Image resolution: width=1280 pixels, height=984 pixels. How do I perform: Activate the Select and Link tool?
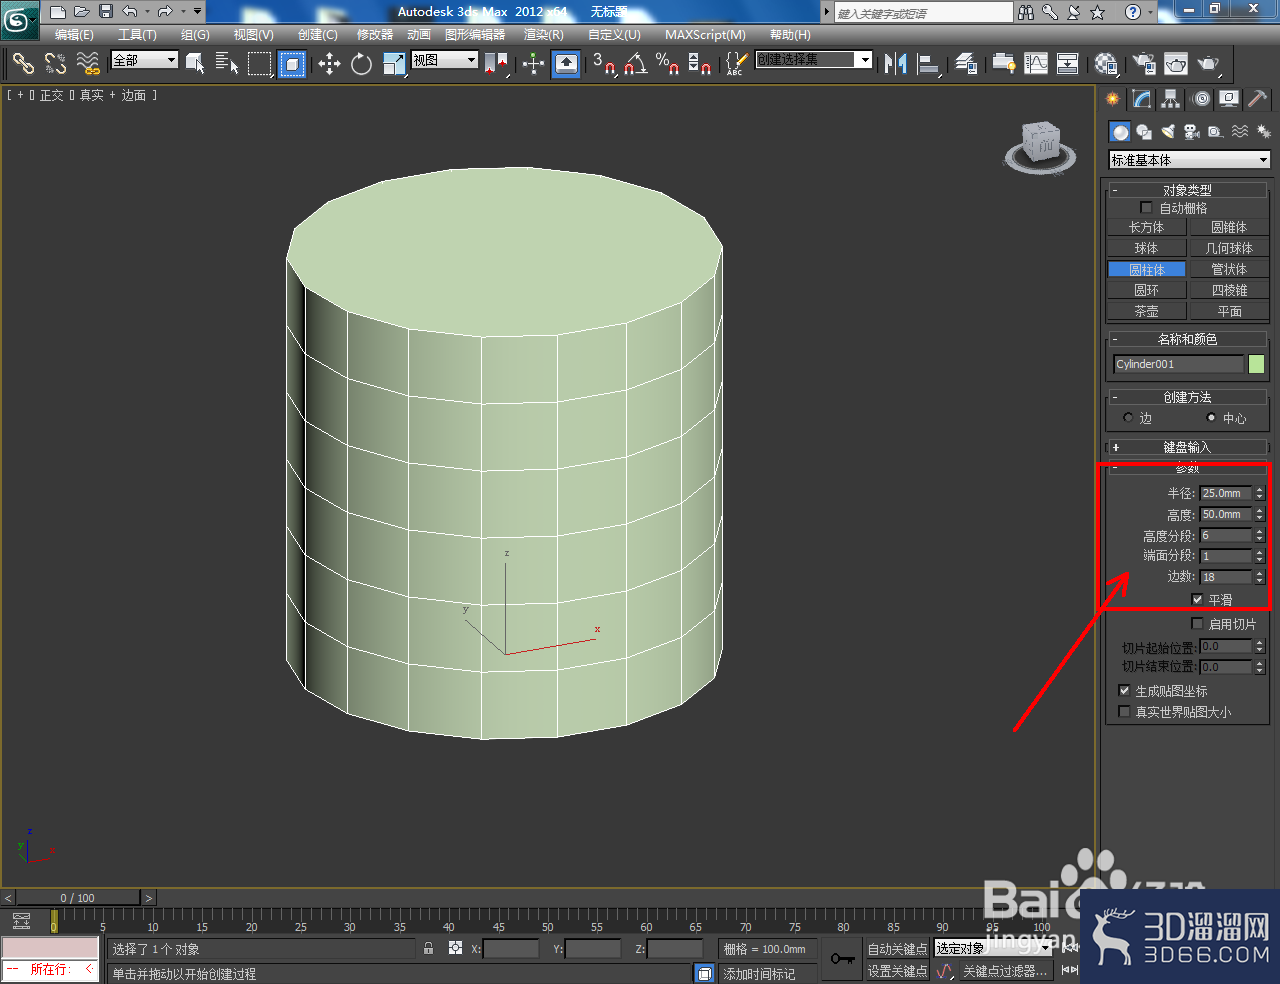click(x=22, y=64)
